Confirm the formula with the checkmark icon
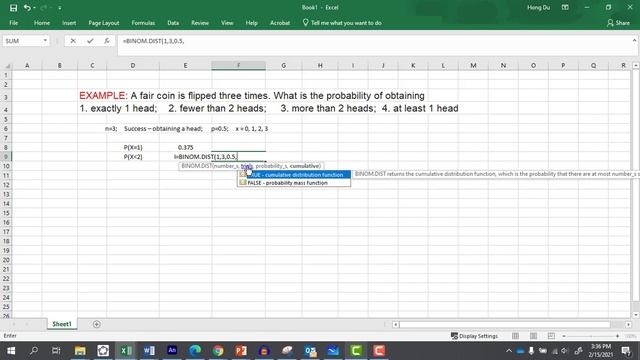 click(x=90, y=41)
